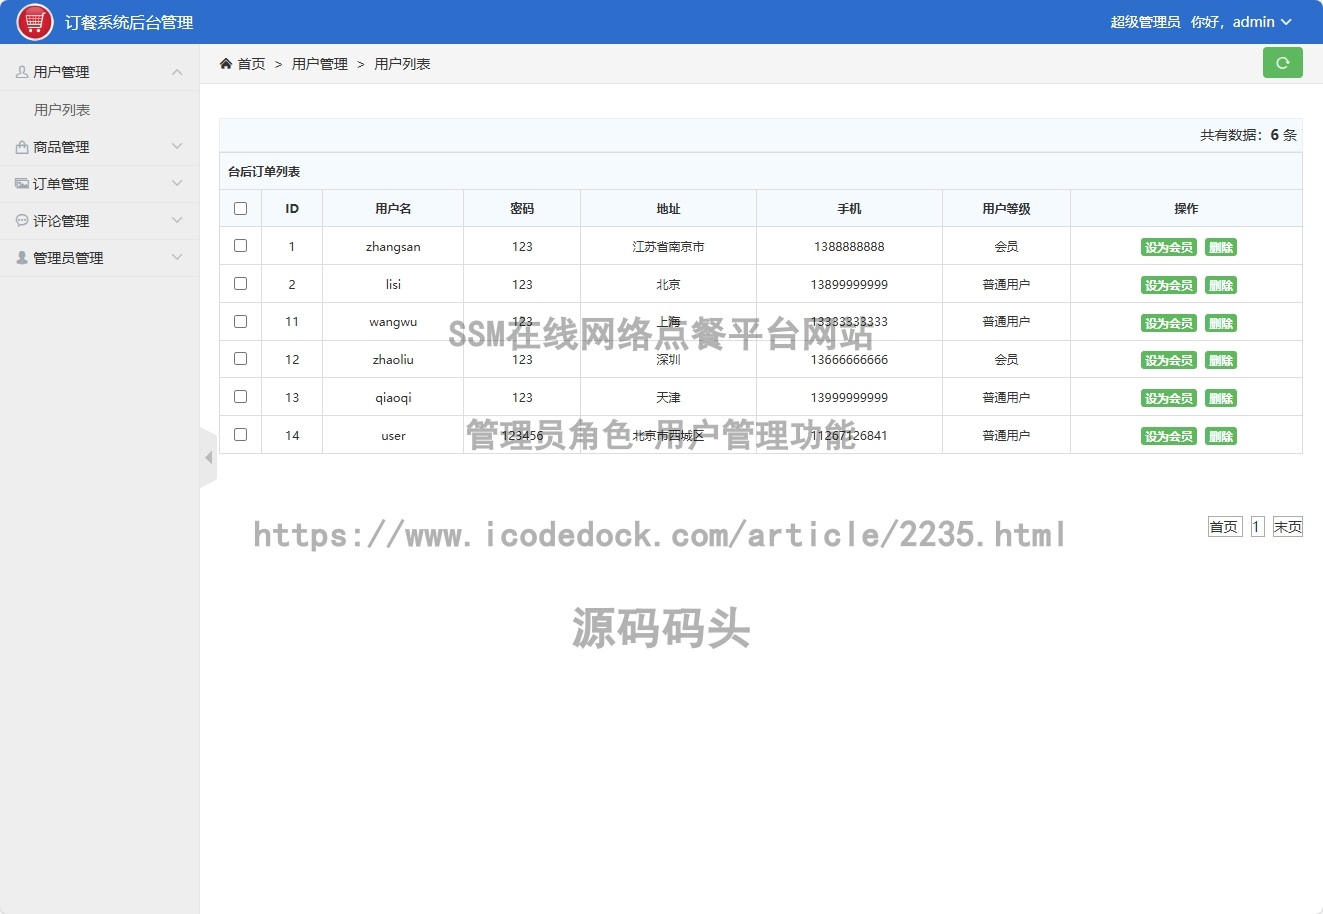
Task: Select the 商品管理 sidebar menu
Action: click(x=100, y=147)
